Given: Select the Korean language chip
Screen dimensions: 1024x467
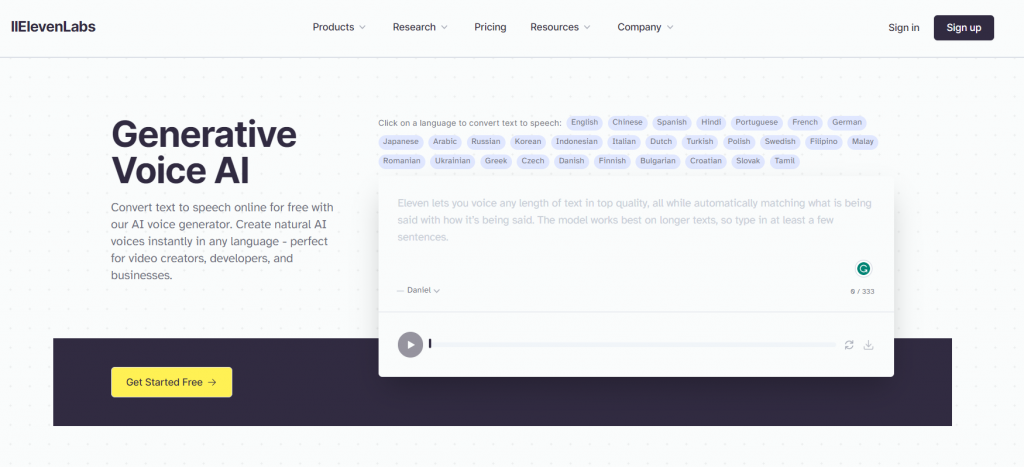Looking at the screenshot, I should pos(528,142).
